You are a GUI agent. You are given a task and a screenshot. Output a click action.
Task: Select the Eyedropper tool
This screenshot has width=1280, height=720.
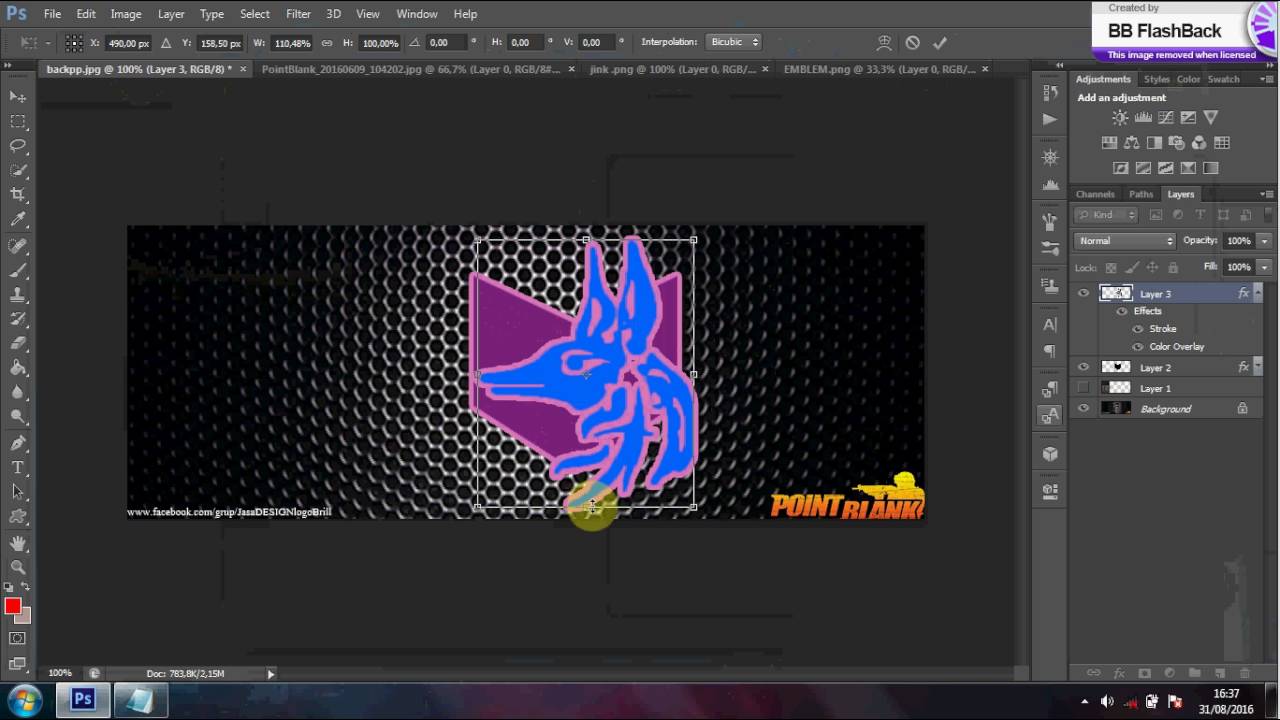click(x=18, y=220)
